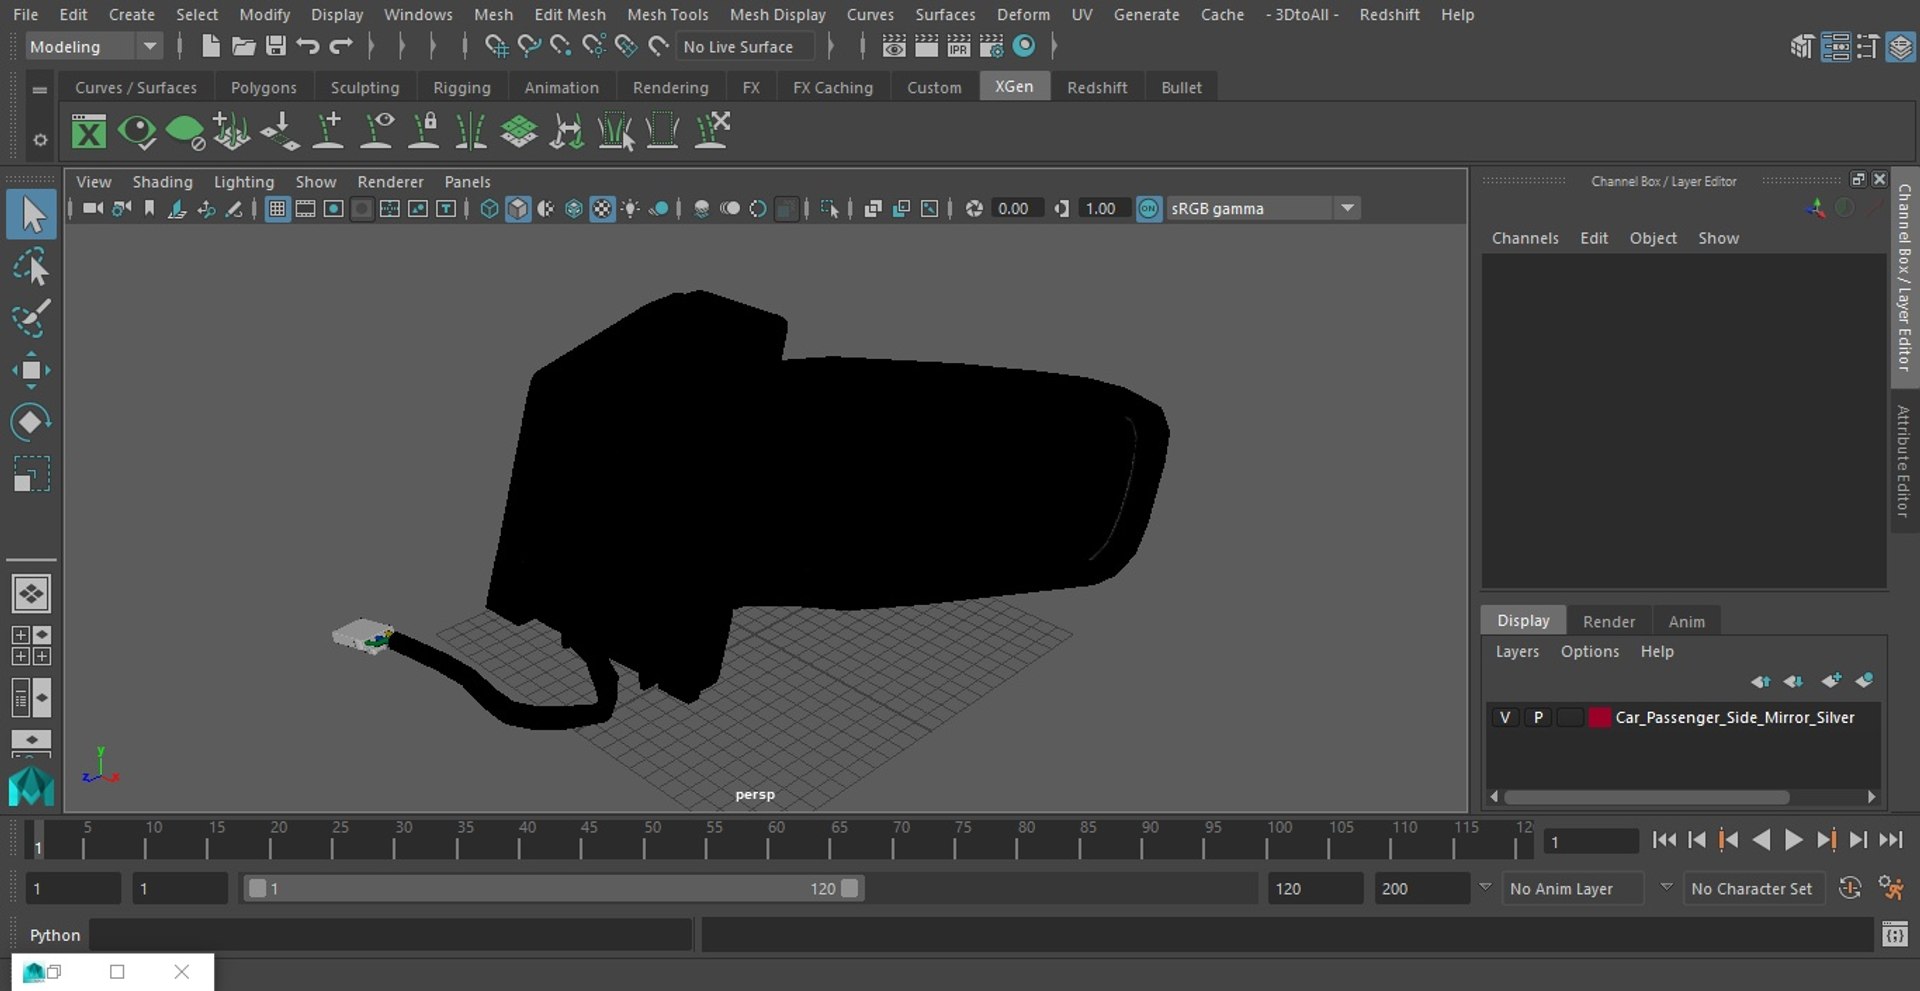
Task: Click the four-pane layout icon
Action: pos(31,646)
